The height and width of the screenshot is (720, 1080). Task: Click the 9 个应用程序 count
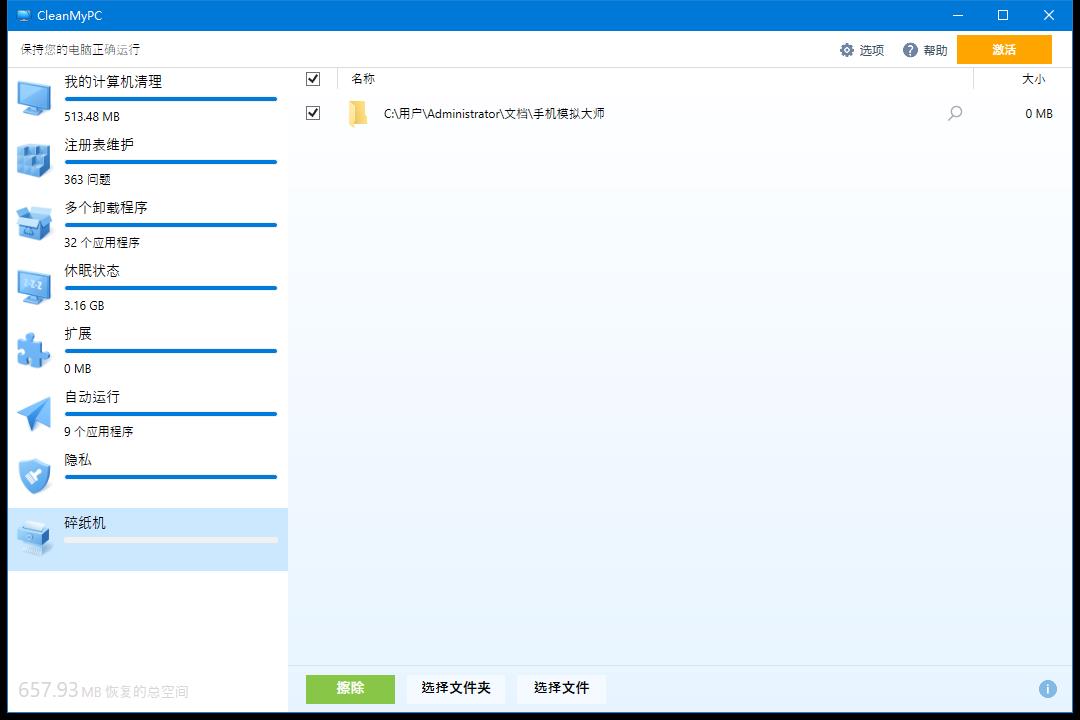[98, 432]
